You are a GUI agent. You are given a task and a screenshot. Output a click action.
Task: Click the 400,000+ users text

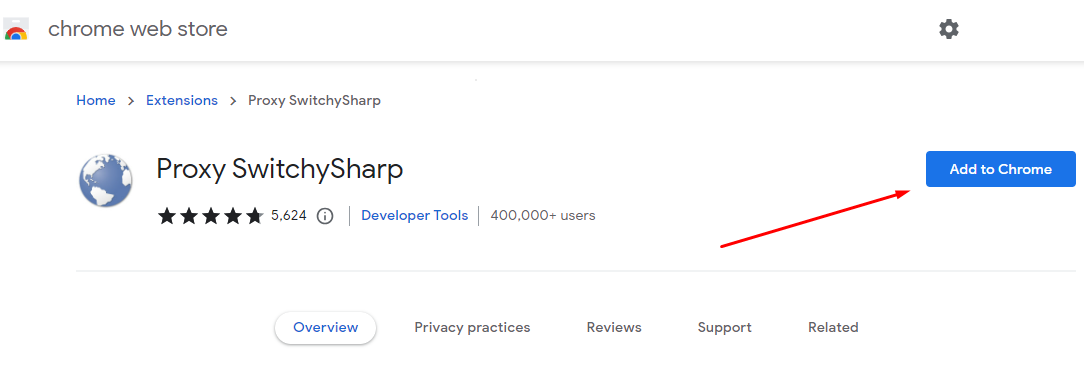543,215
